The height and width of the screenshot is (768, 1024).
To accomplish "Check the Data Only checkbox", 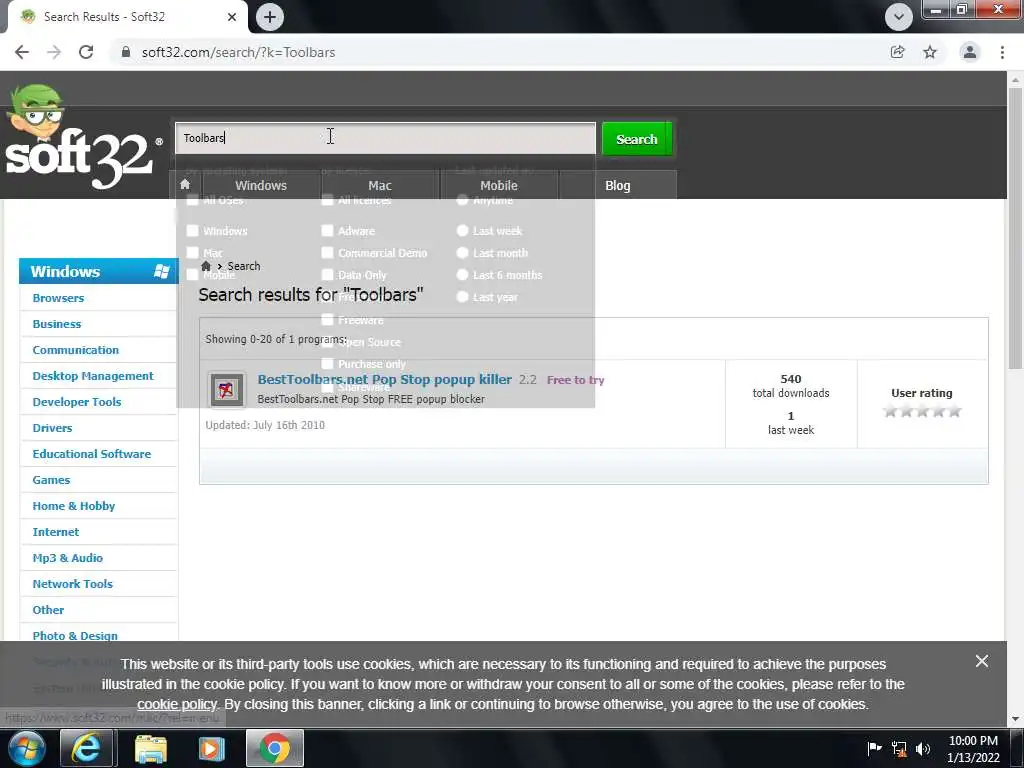I will pyautogui.click(x=327, y=275).
